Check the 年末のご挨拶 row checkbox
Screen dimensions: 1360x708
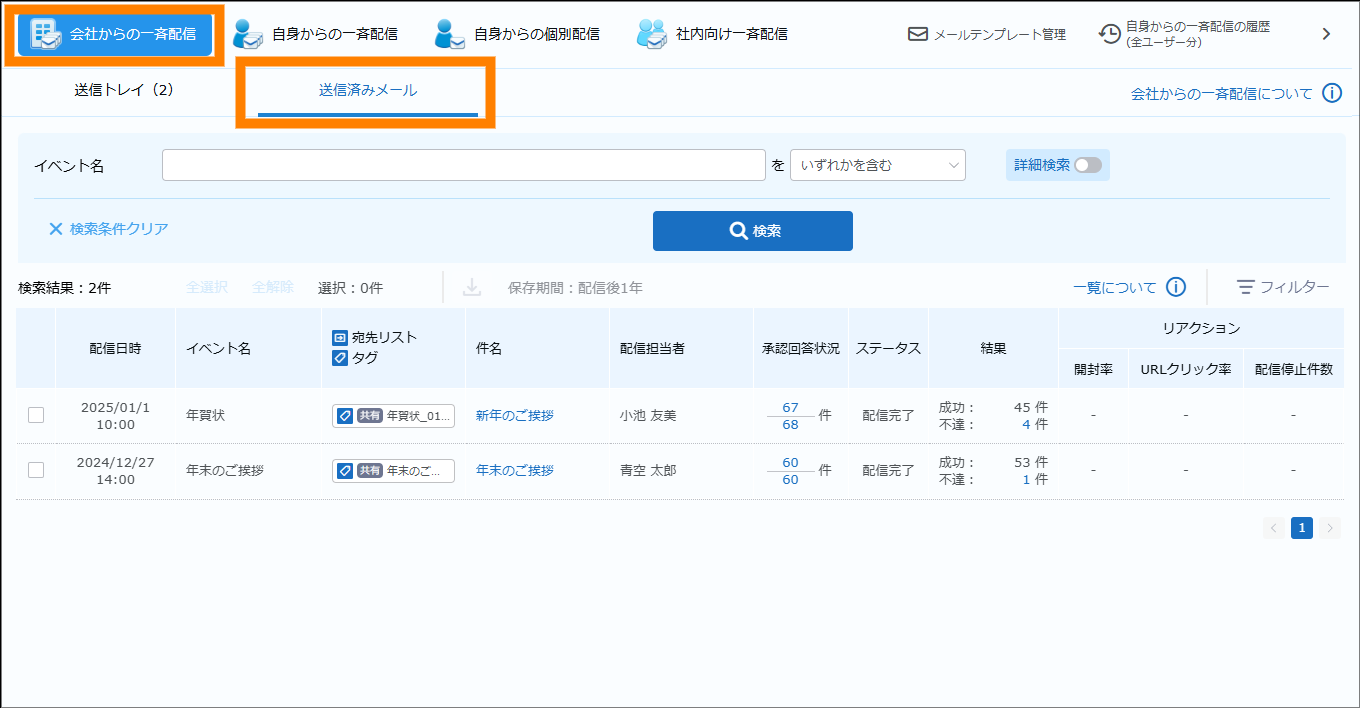coord(36,470)
